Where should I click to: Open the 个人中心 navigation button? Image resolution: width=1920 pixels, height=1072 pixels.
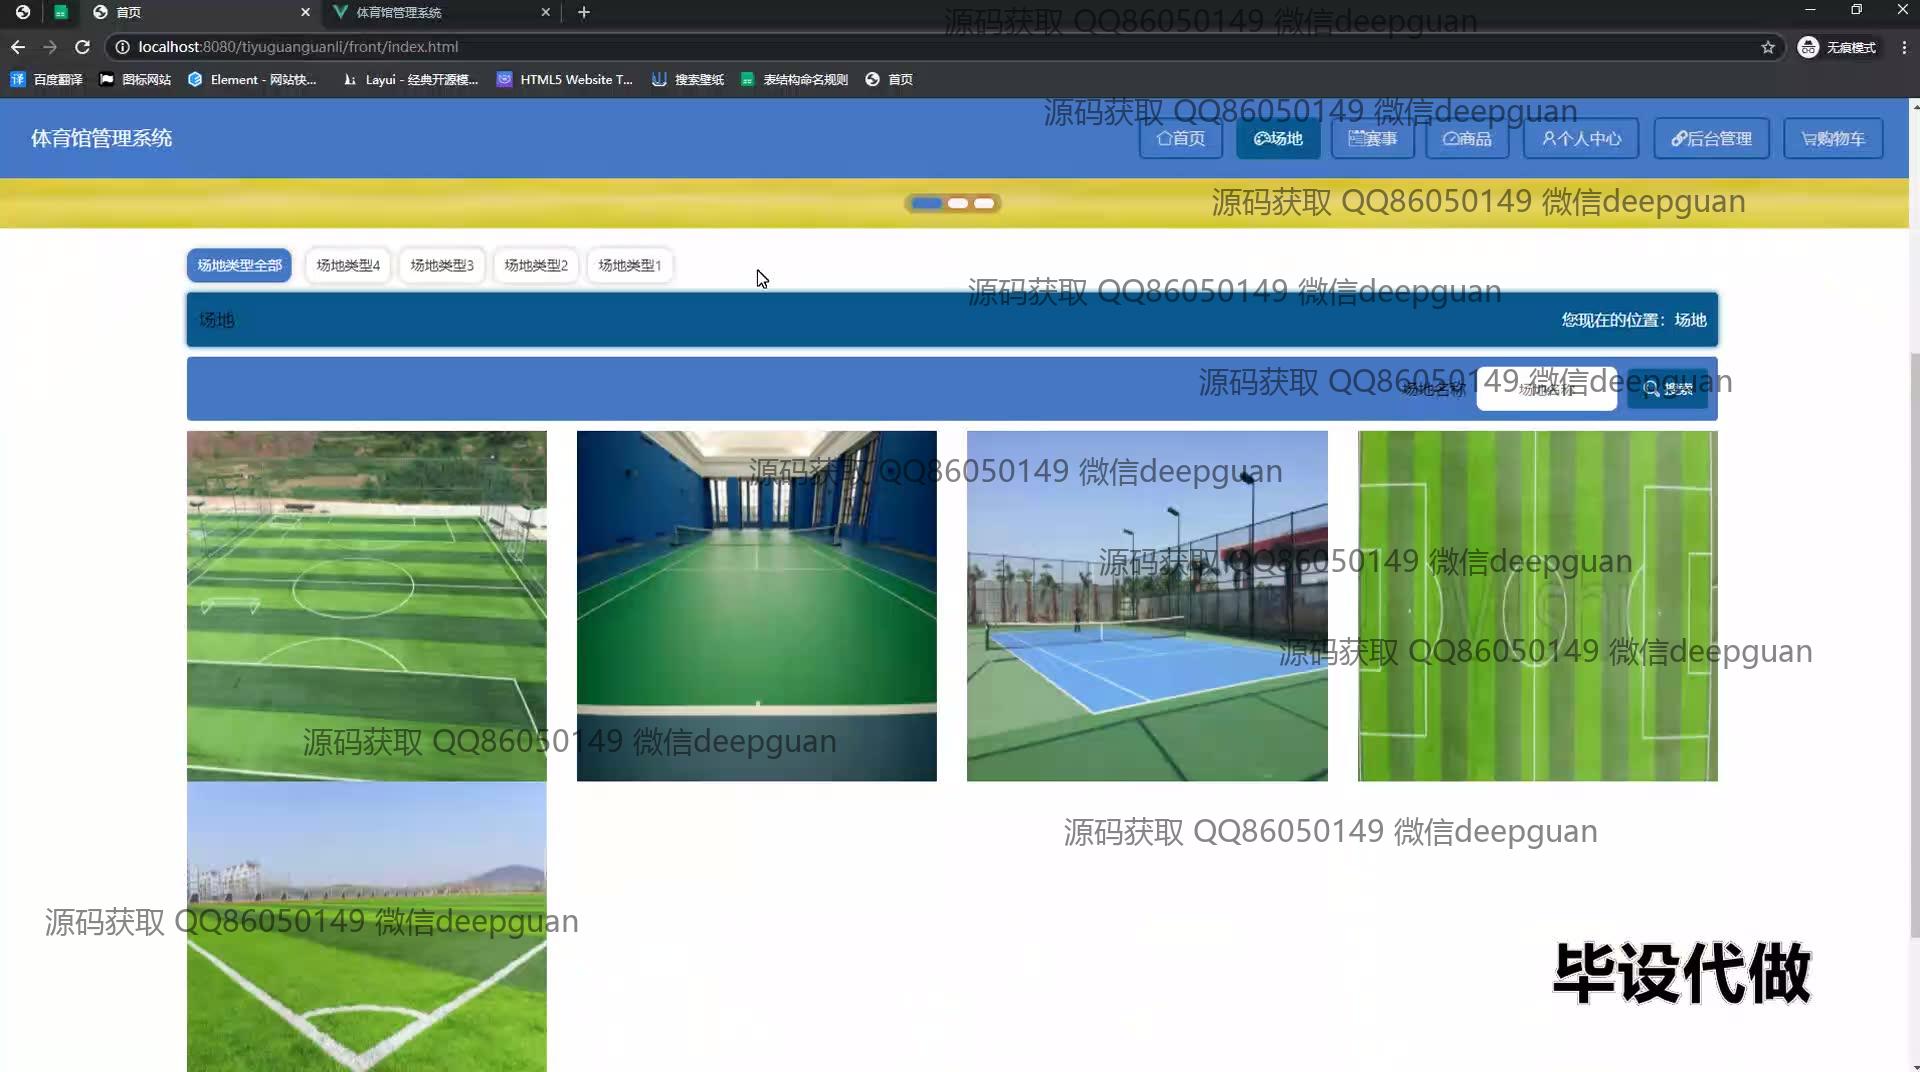[1581, 138]
